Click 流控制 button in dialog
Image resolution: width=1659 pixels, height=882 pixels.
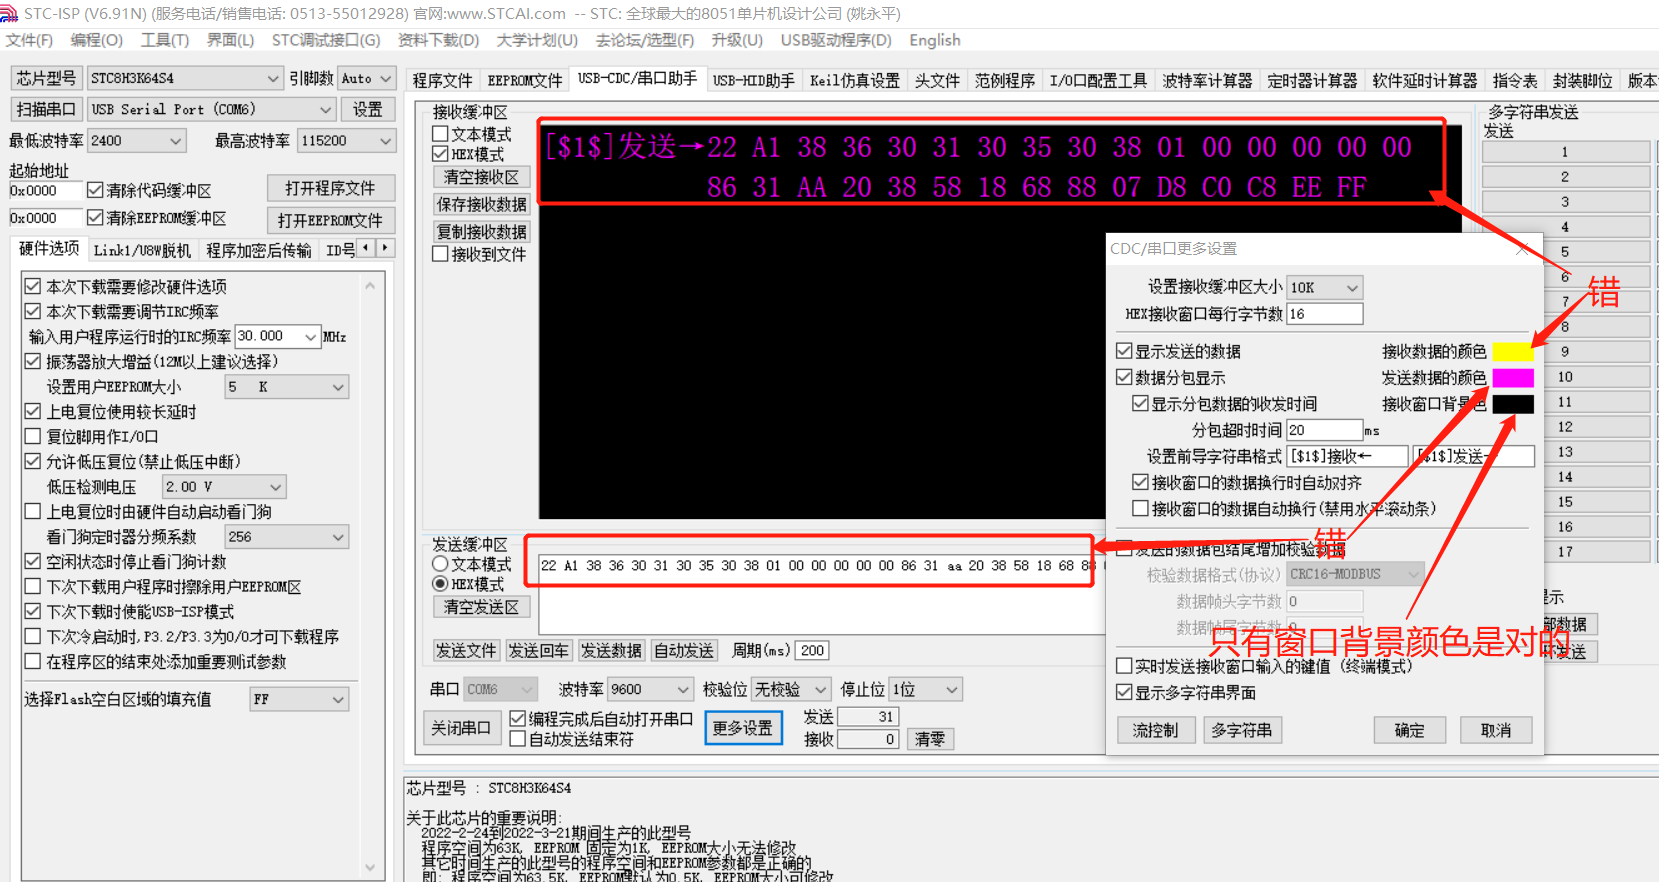[1155, 730]
